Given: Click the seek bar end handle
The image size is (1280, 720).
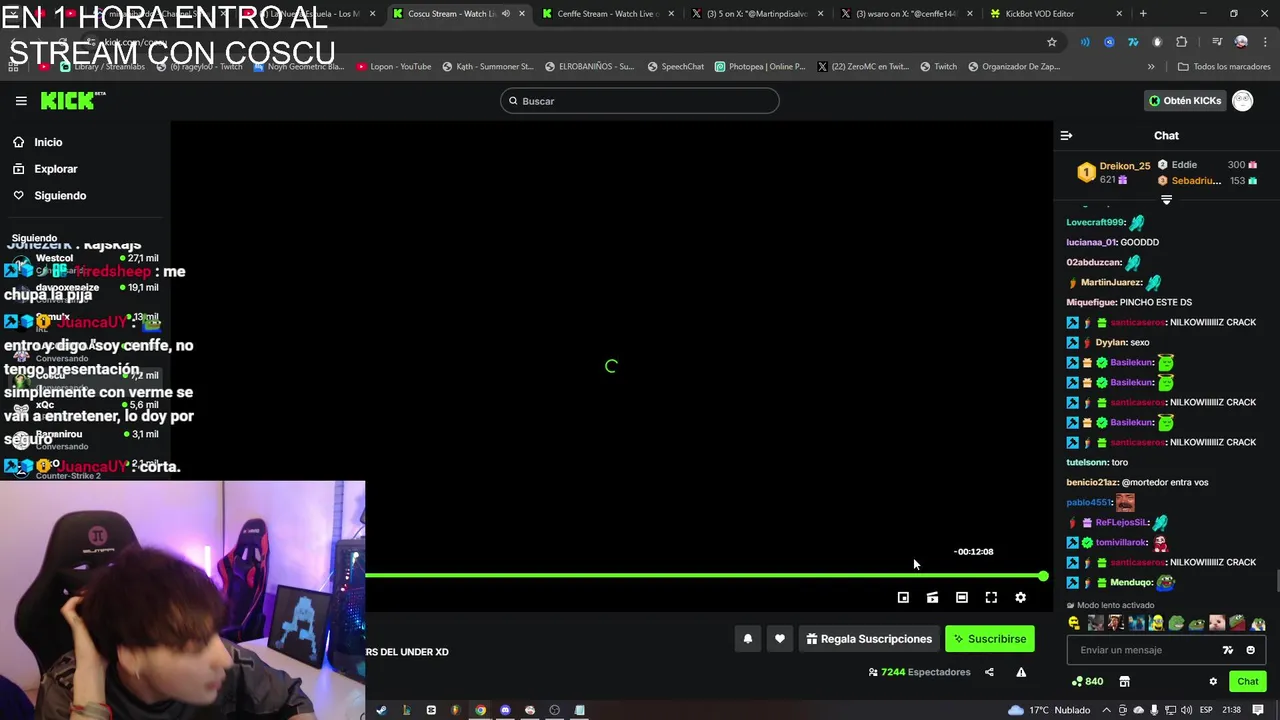Looking at the screenshot, I should tap(1043, 576).
